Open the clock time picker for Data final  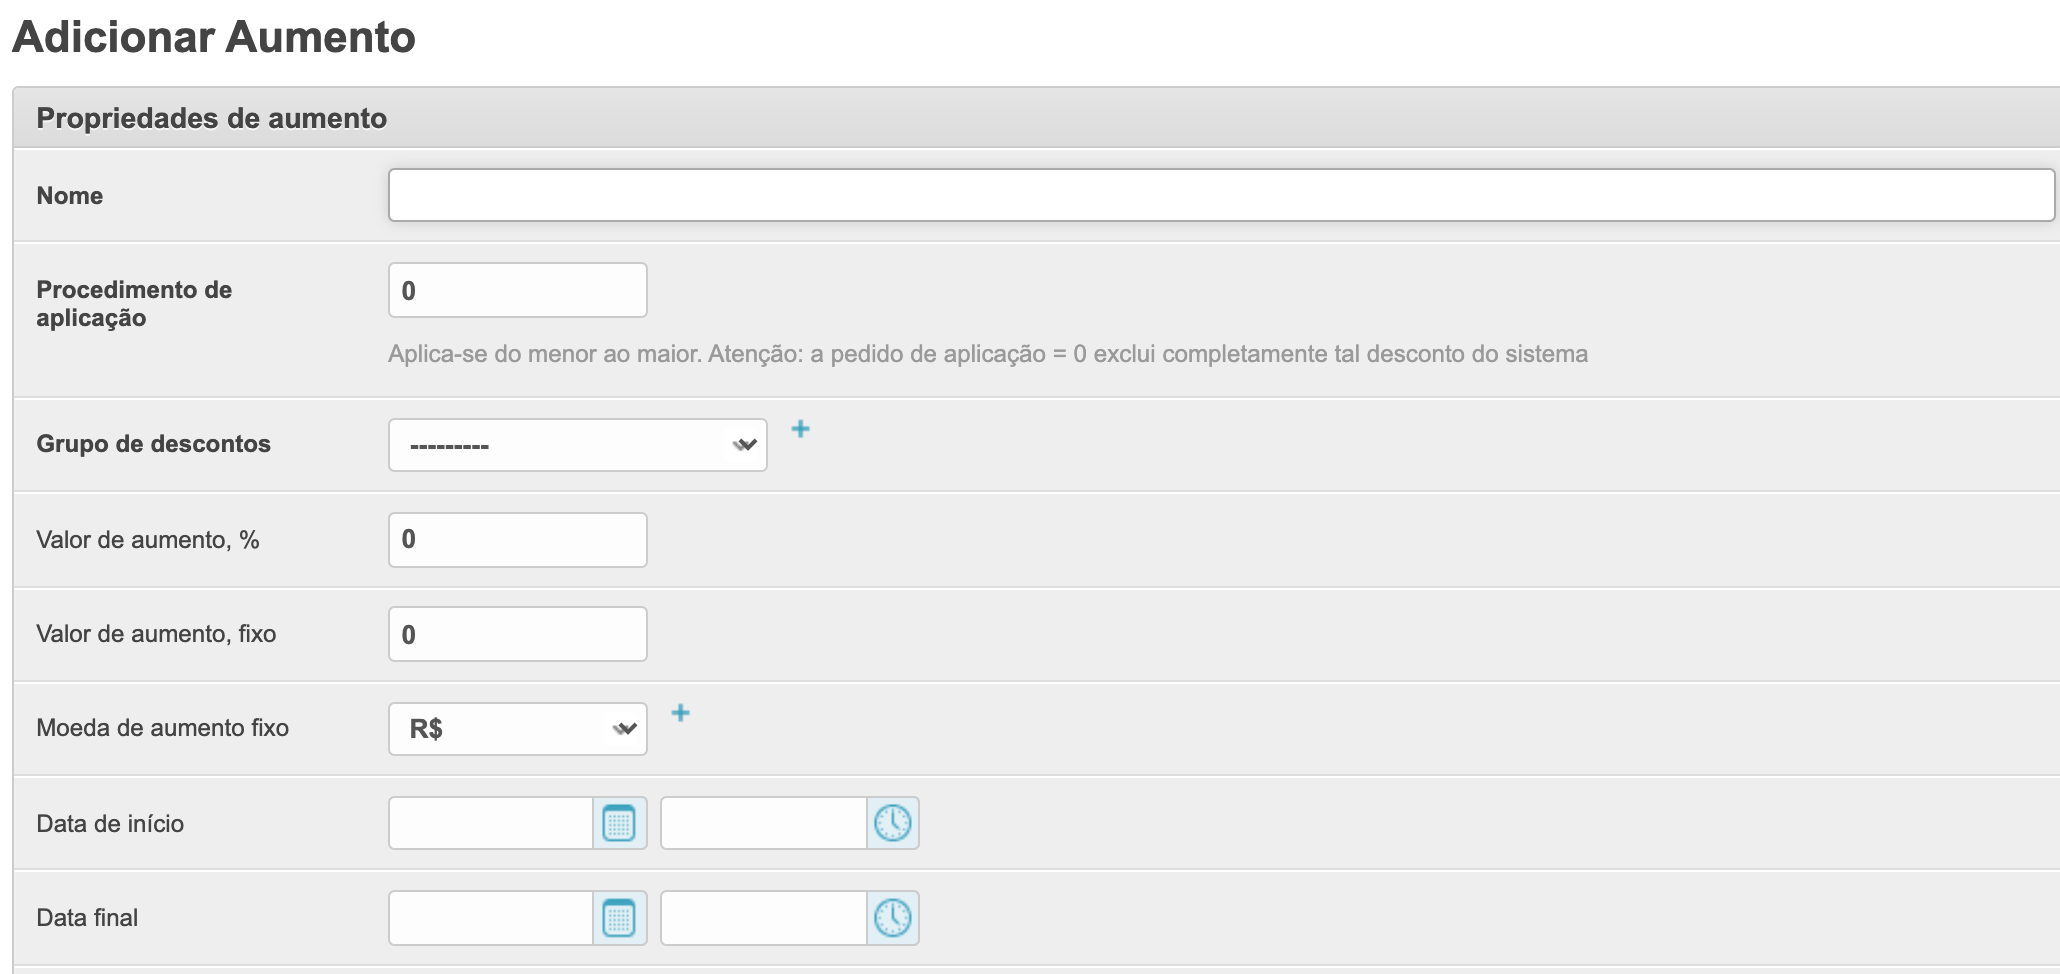coord(892,917)
